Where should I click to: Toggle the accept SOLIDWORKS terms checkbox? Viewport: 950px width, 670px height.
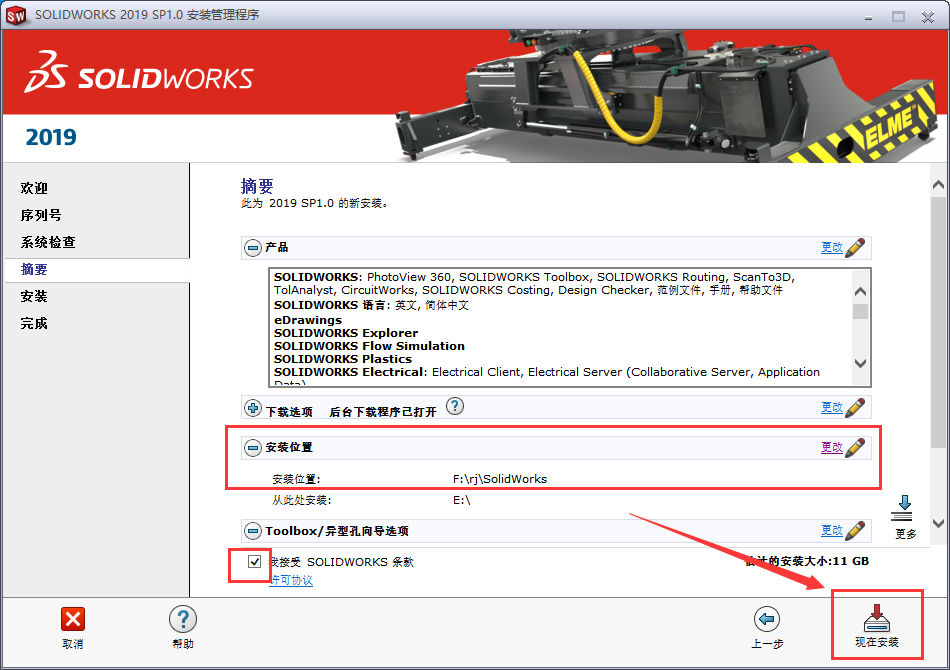(254, 562)
